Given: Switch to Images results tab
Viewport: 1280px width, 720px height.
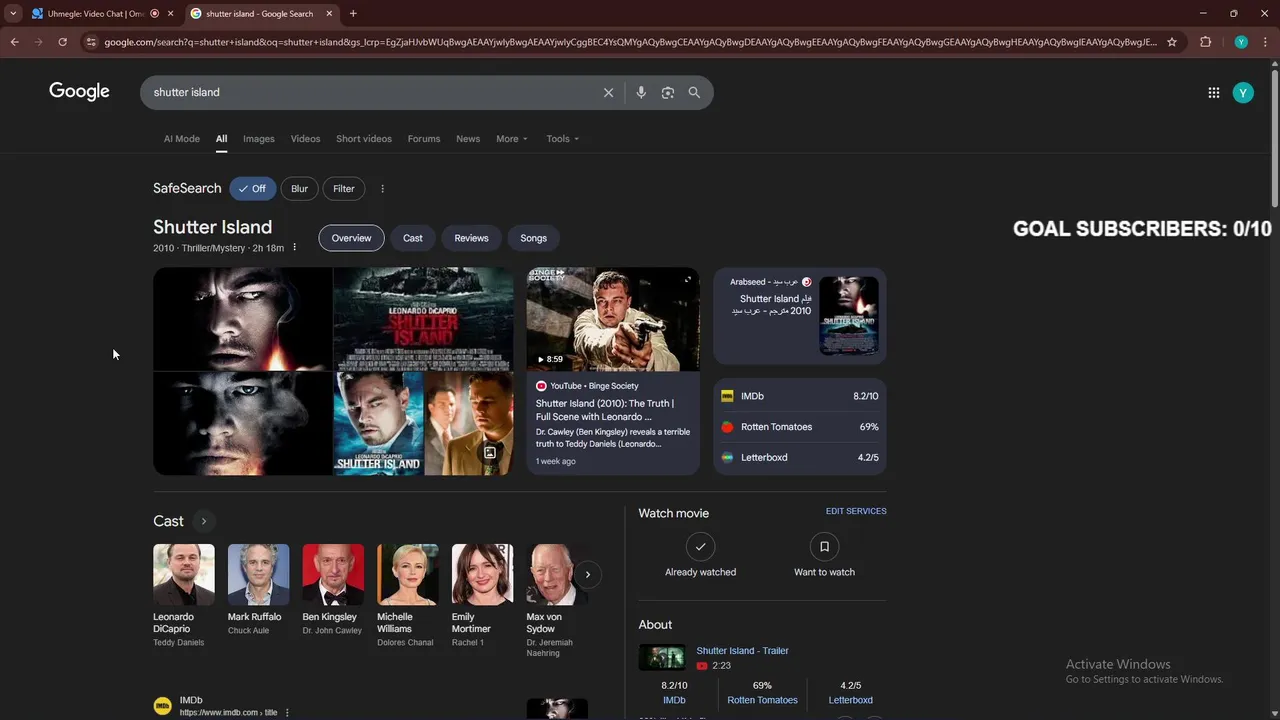Looking at the screenshot, I should coord(258,139).
